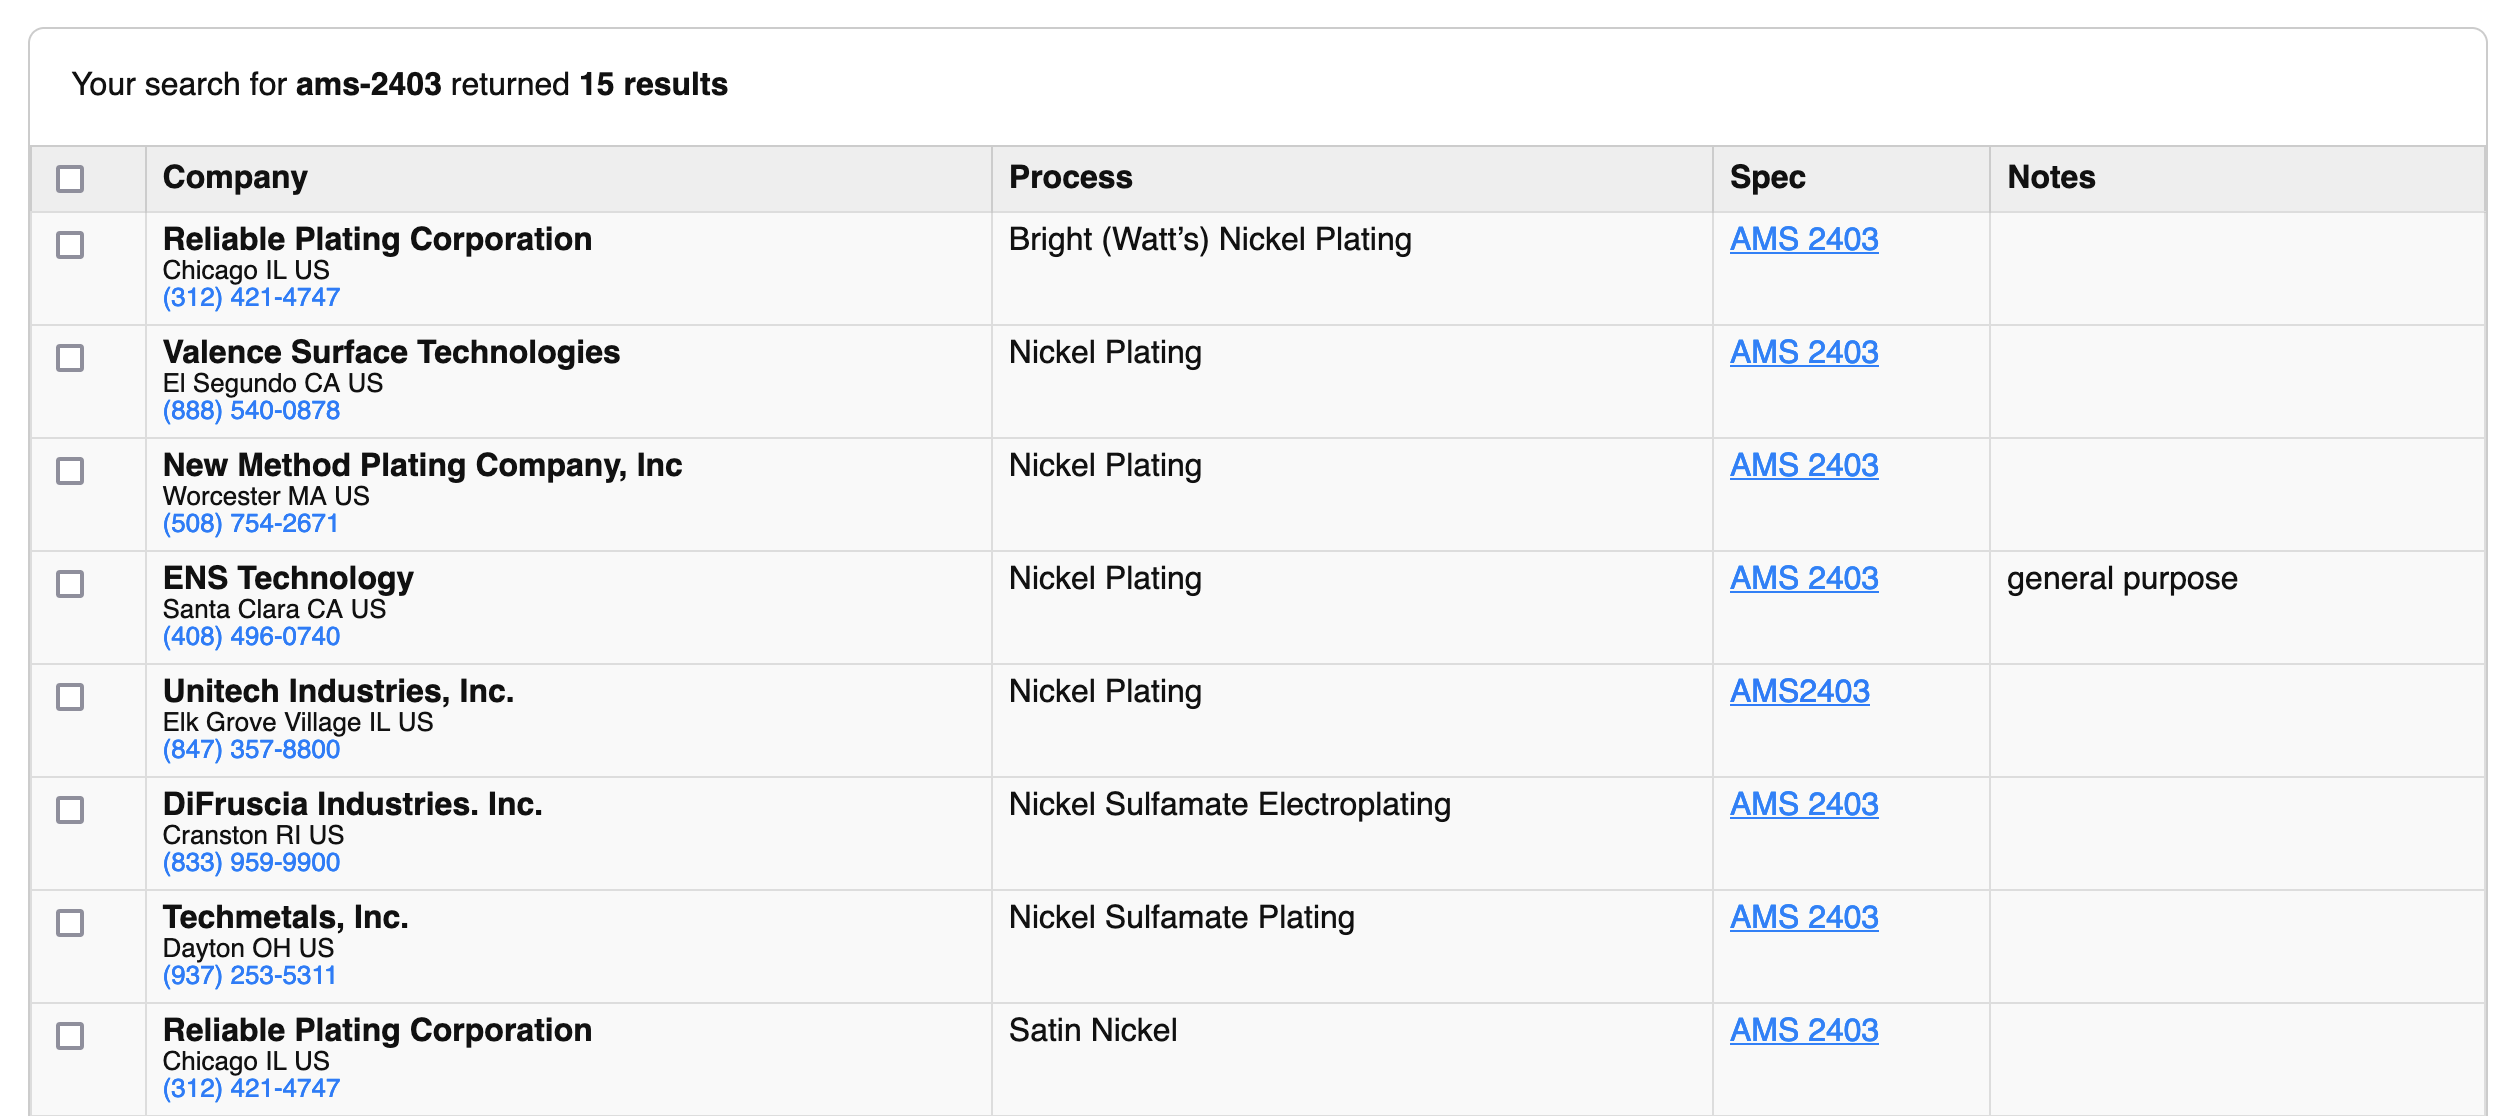Click Reliable Plating Corporation in Bright Nickel row
The image size is (2514, 1116).
pos(377,240)
